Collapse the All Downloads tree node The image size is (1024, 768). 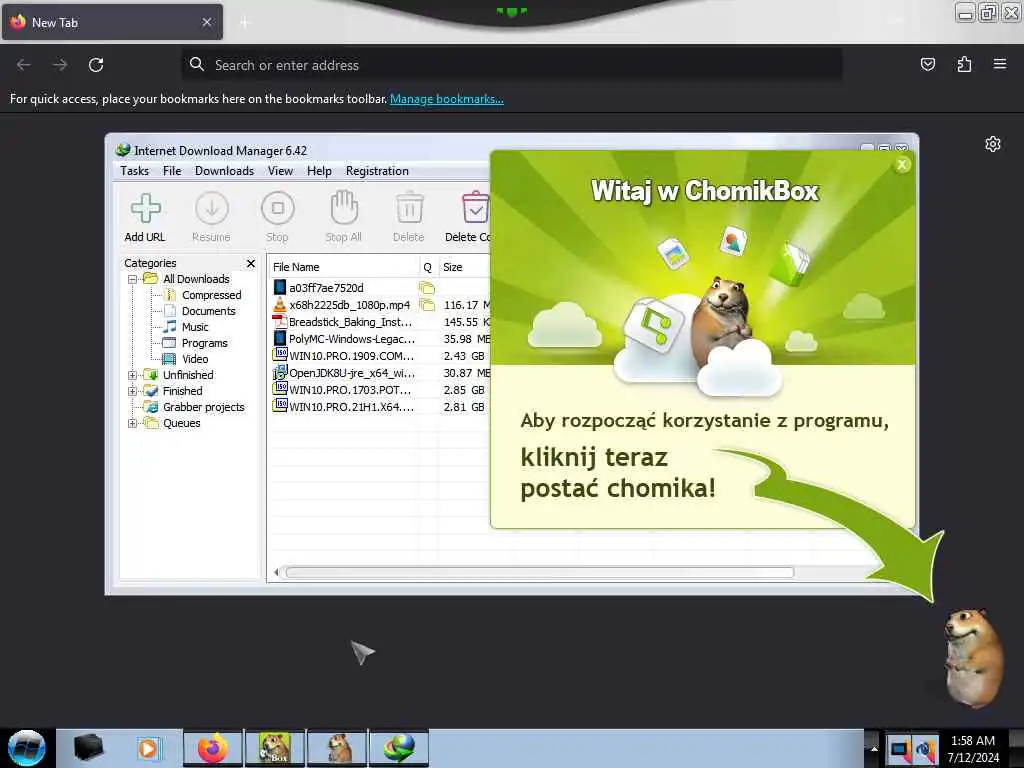[132, 279]
